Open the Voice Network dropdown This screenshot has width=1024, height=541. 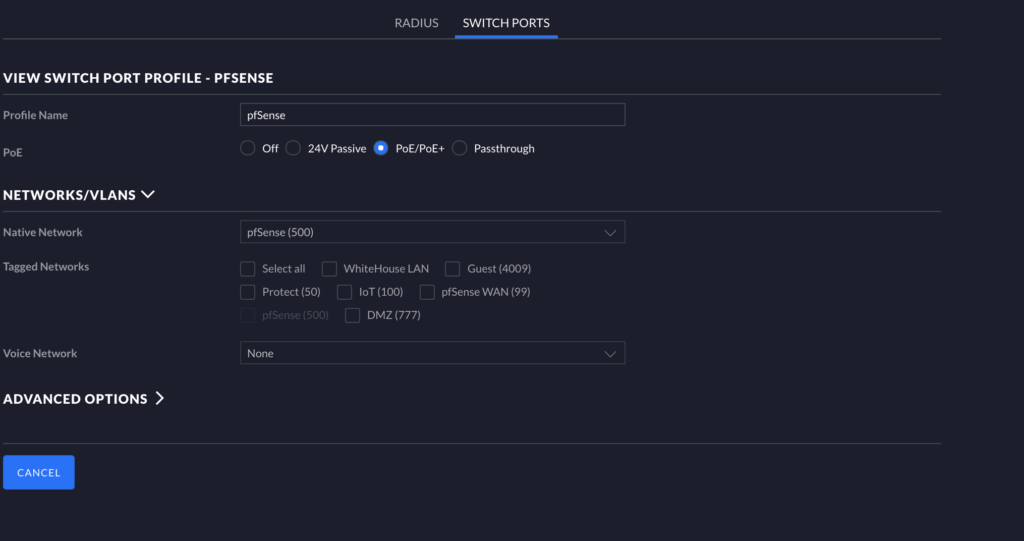[x=432, y=353]
